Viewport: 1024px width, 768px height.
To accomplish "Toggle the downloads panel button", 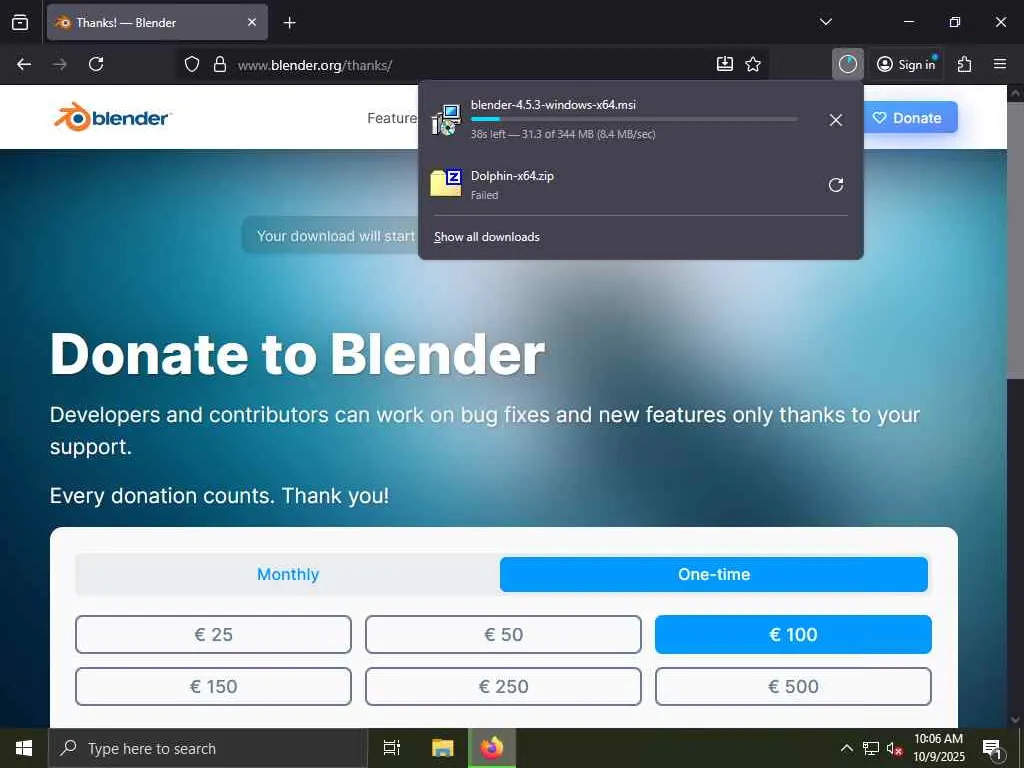I will (x=848, y=64).
